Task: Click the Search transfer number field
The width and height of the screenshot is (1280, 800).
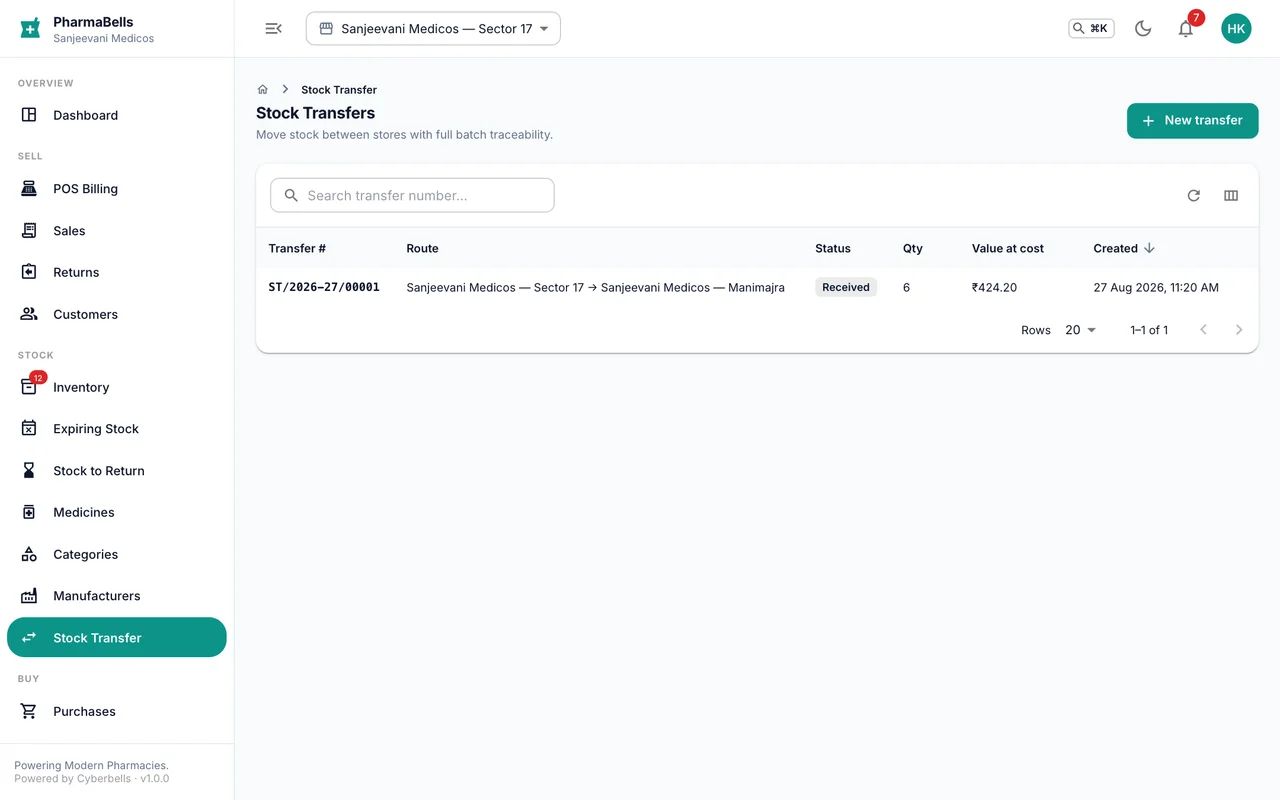Action: [412, 195]
